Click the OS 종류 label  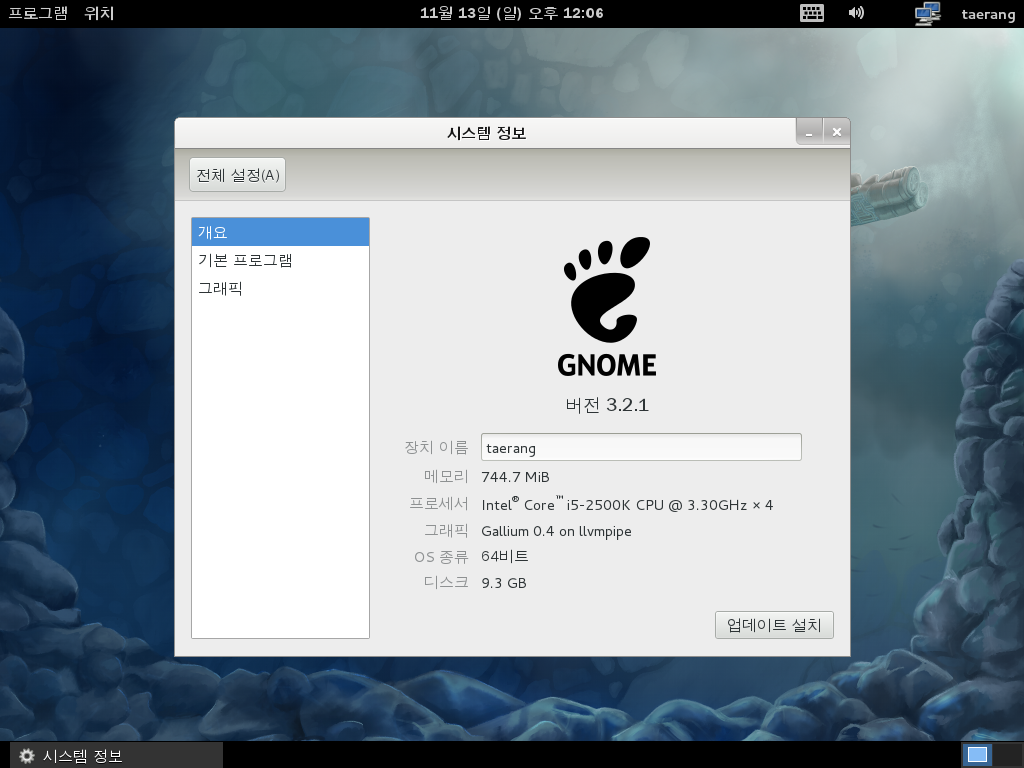(x=441, y=556)
